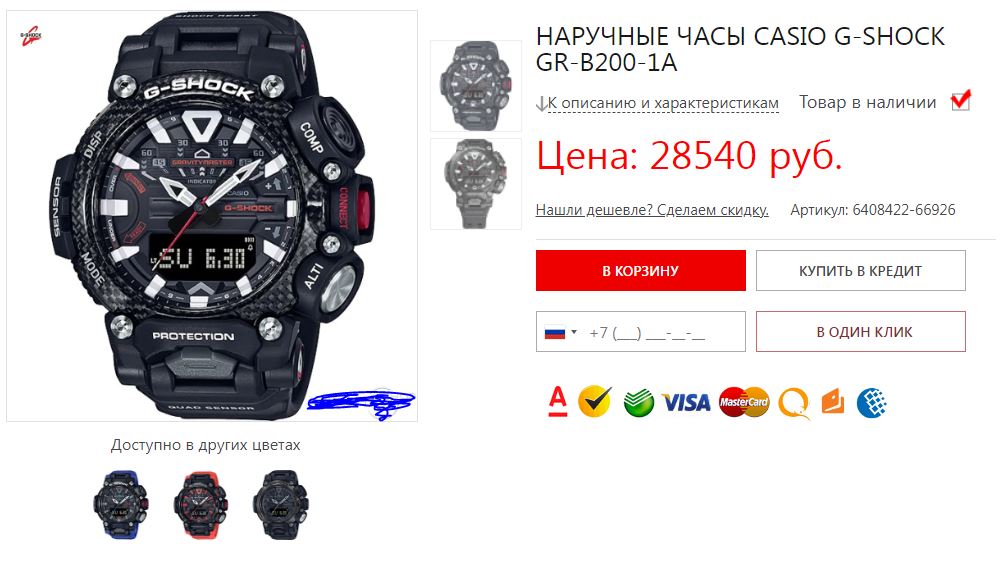Click the yellow checkmark payment icon
Viewport: 1003px width, 580px height.
[x=595, y=402]
